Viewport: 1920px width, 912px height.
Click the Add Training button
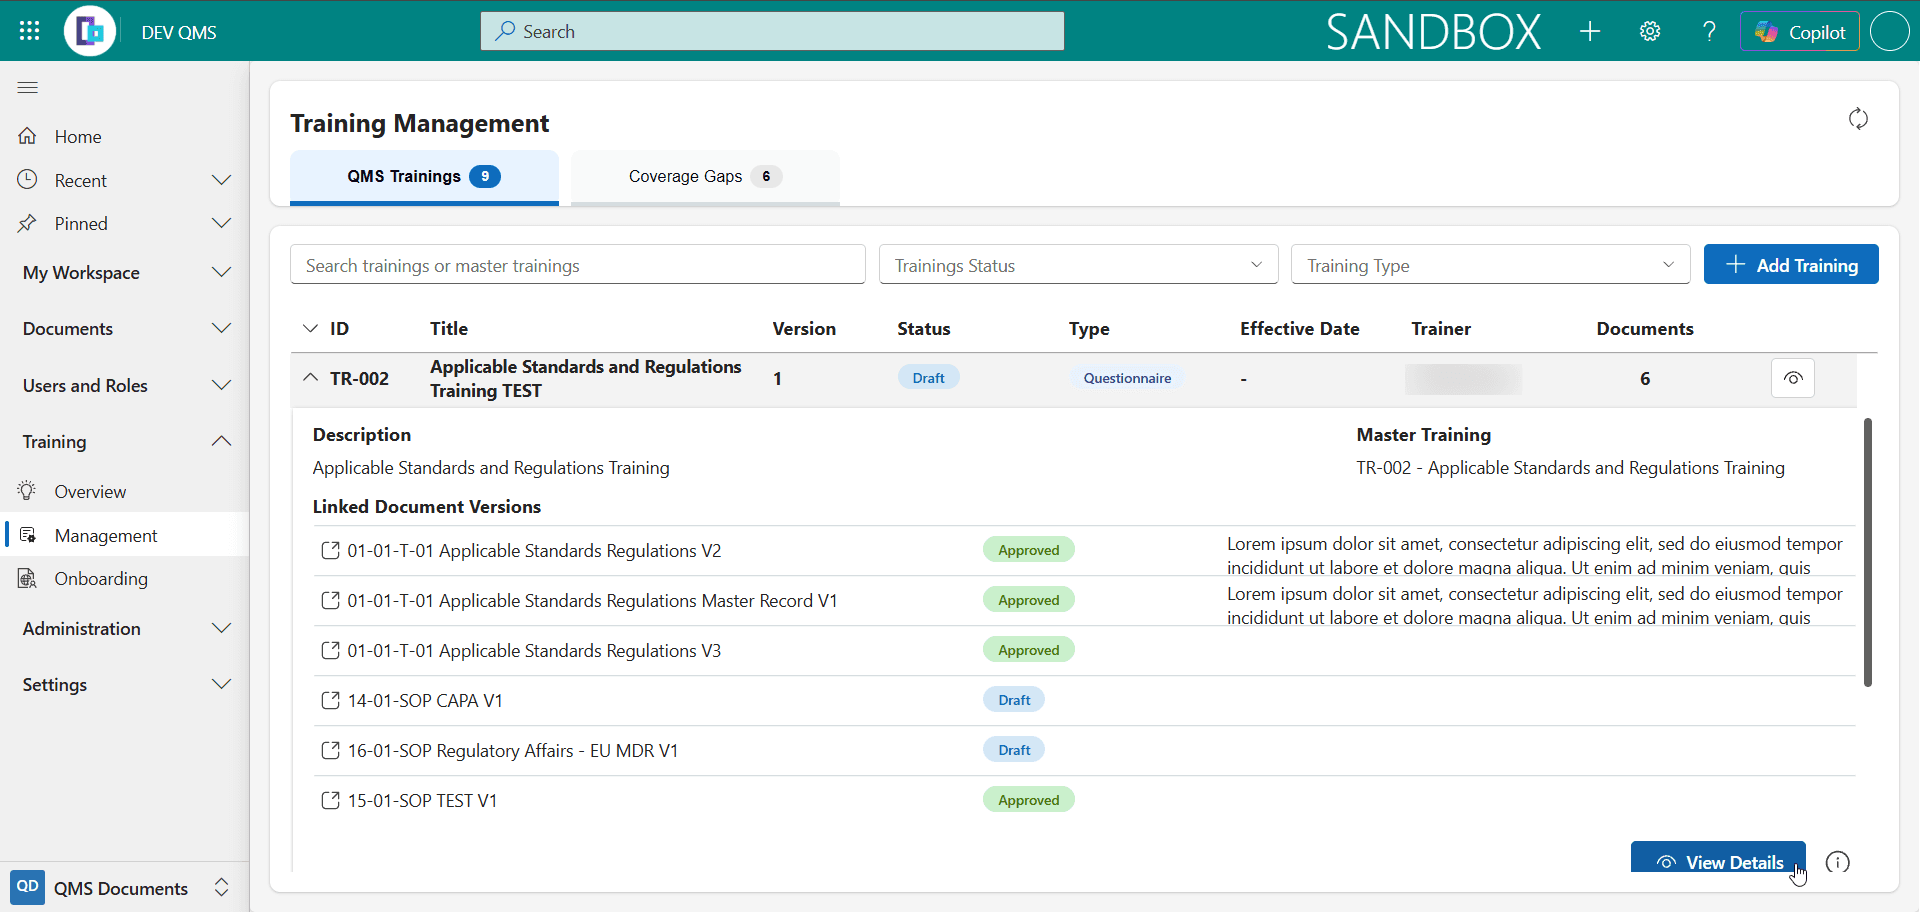pyautogui.click(x=1791, y=265)
